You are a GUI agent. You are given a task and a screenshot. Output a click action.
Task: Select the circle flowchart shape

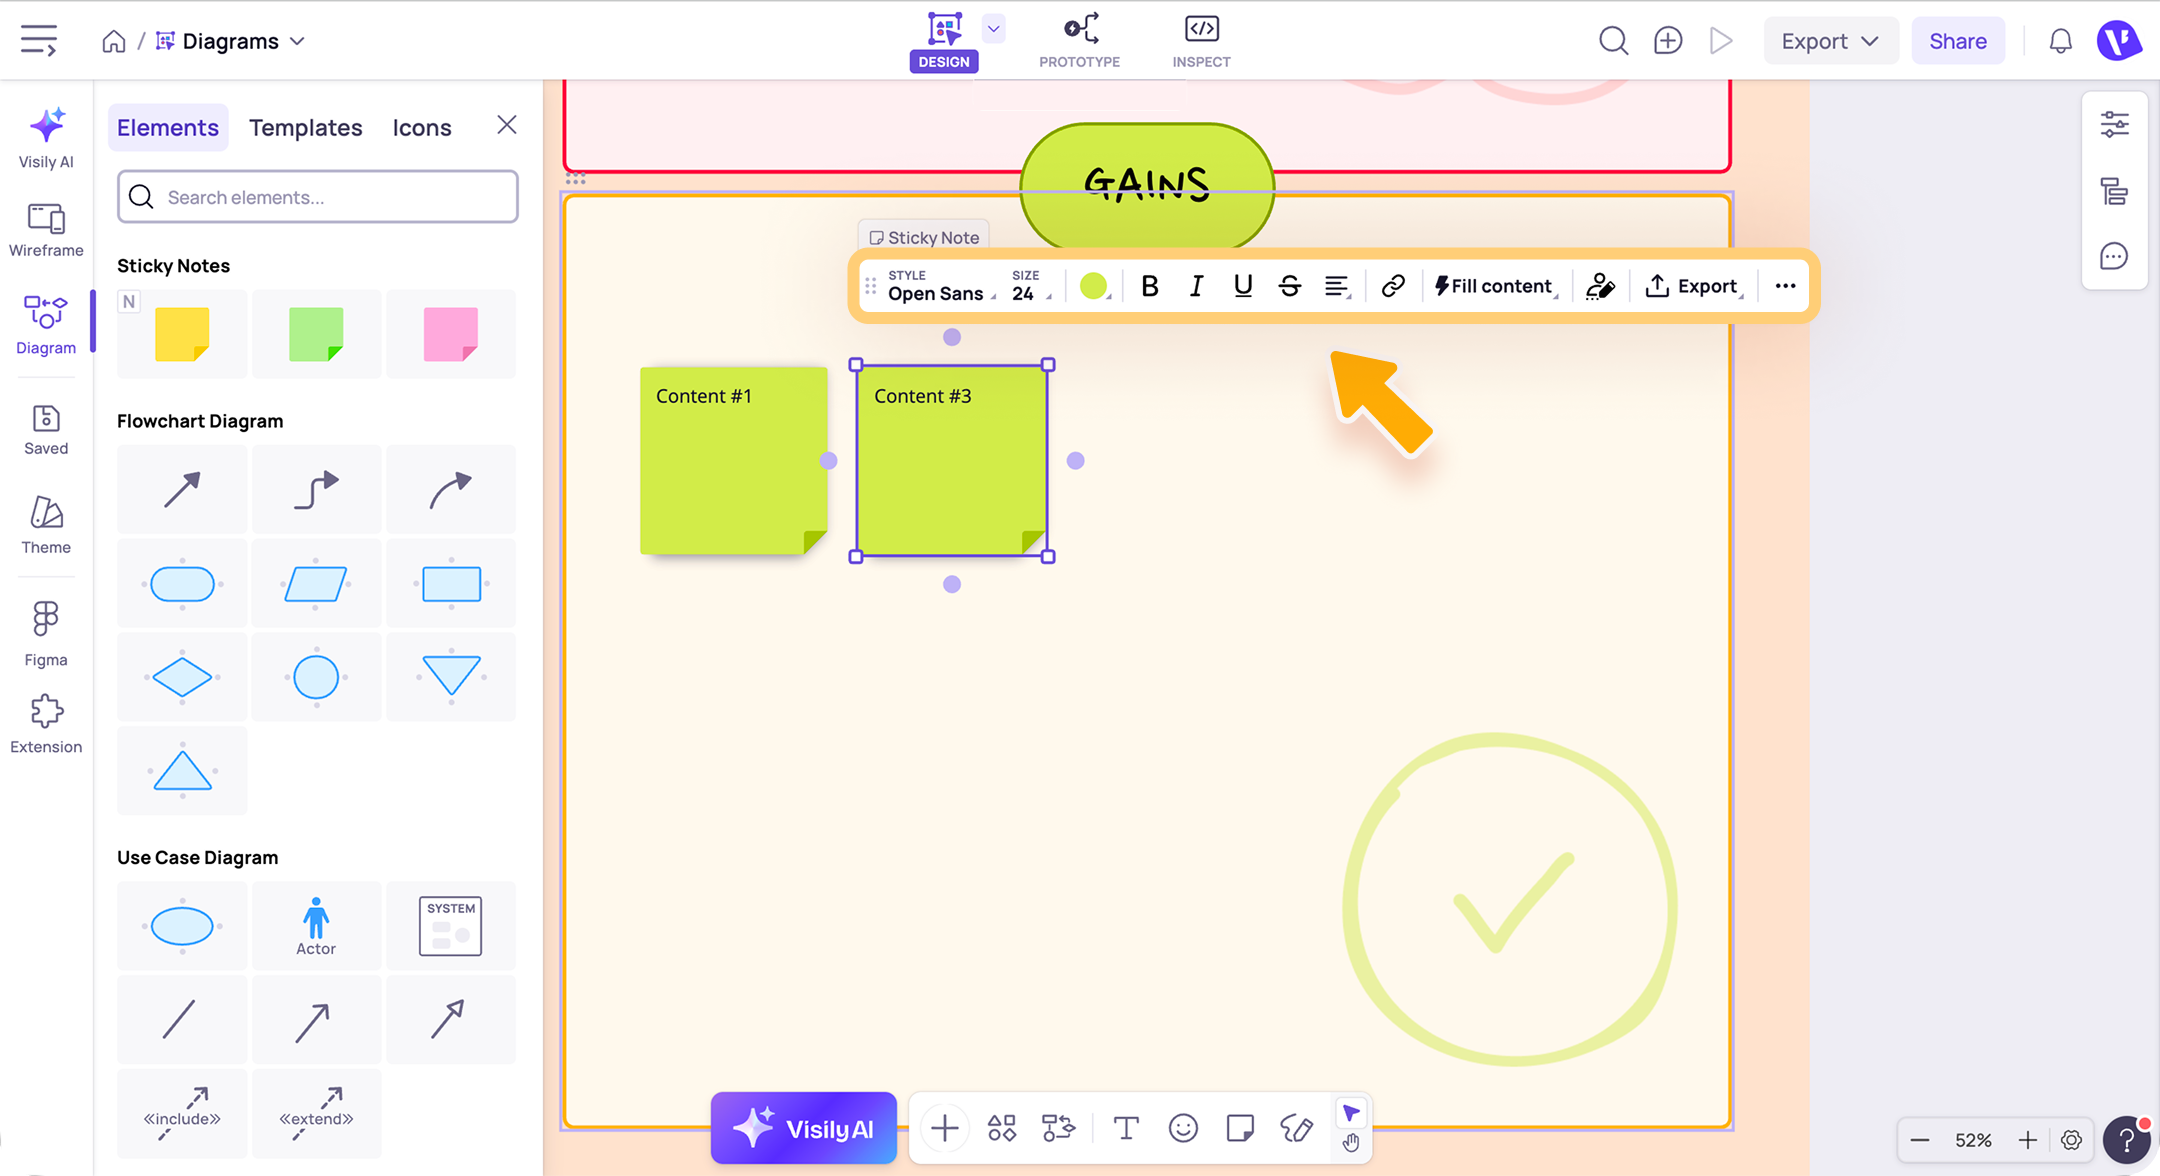316,678
